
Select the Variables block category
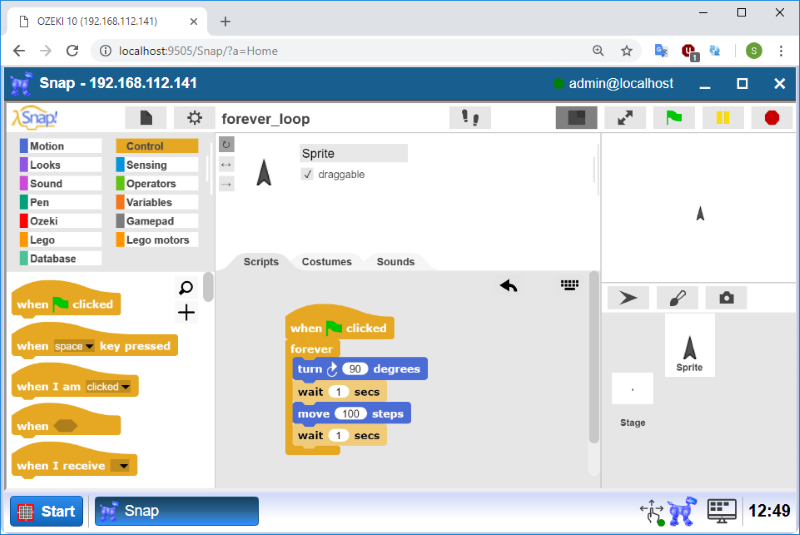pos(157,202)
